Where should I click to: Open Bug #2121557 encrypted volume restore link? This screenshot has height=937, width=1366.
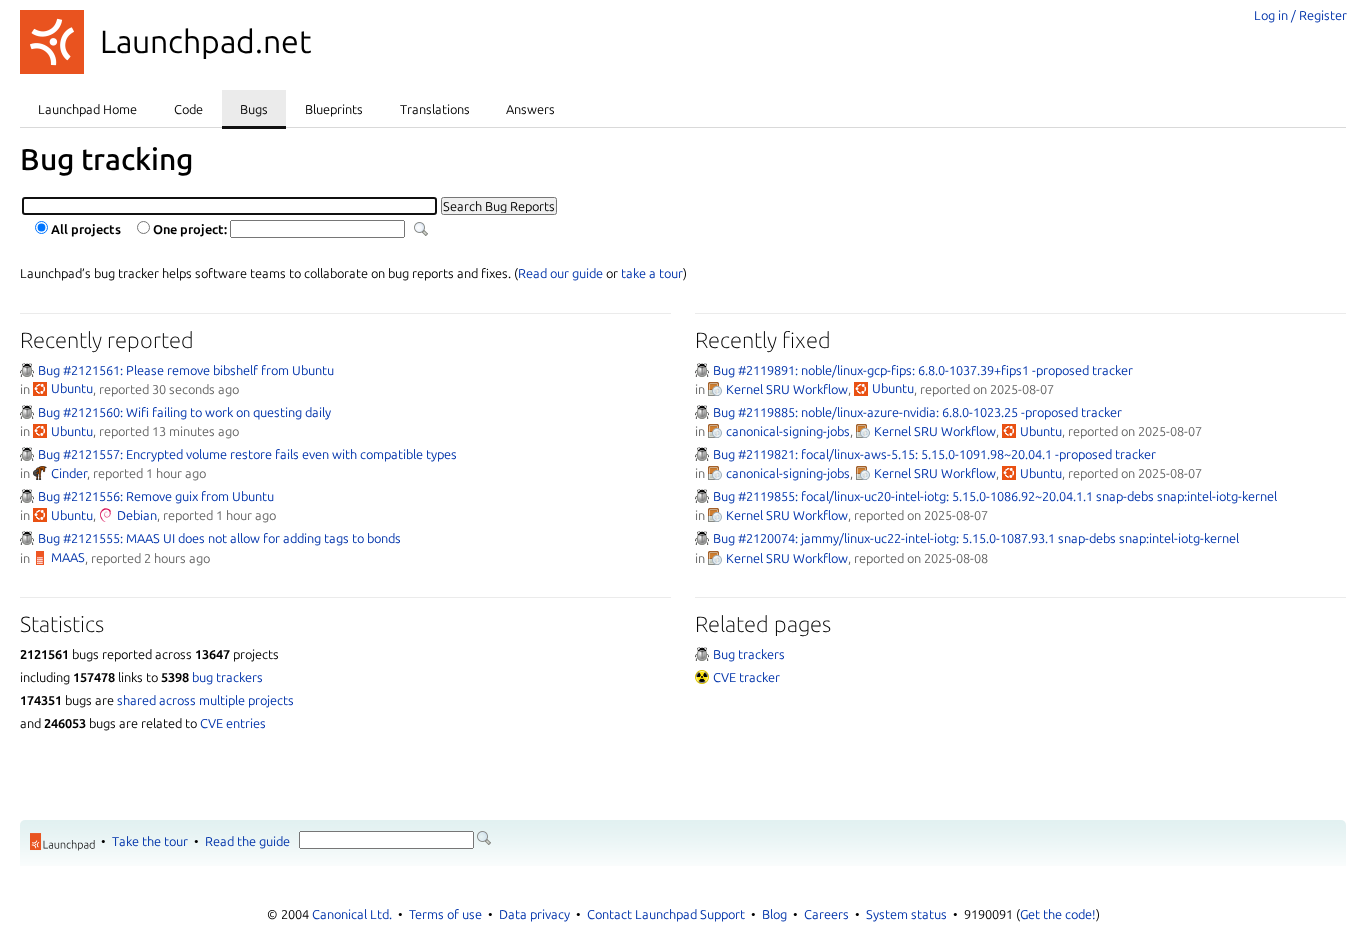[247, 454]
